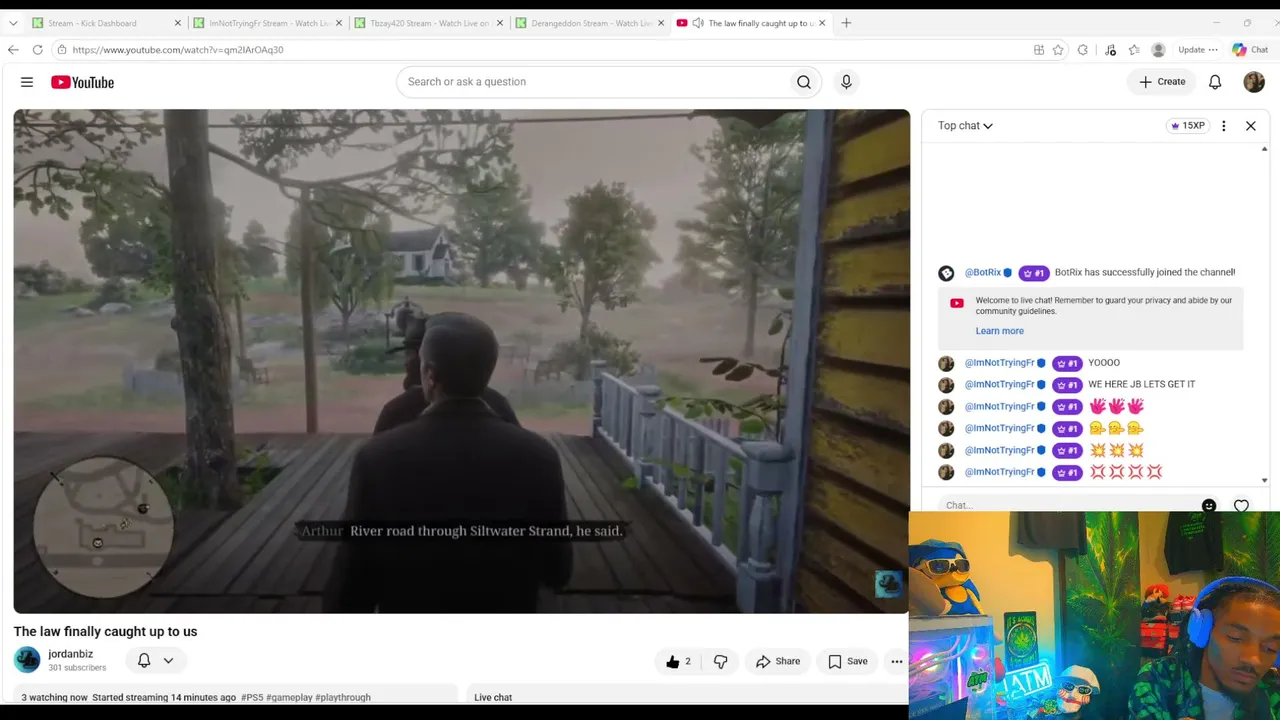
Task: Go back in browser history
Action: click(x=13, y=50)
